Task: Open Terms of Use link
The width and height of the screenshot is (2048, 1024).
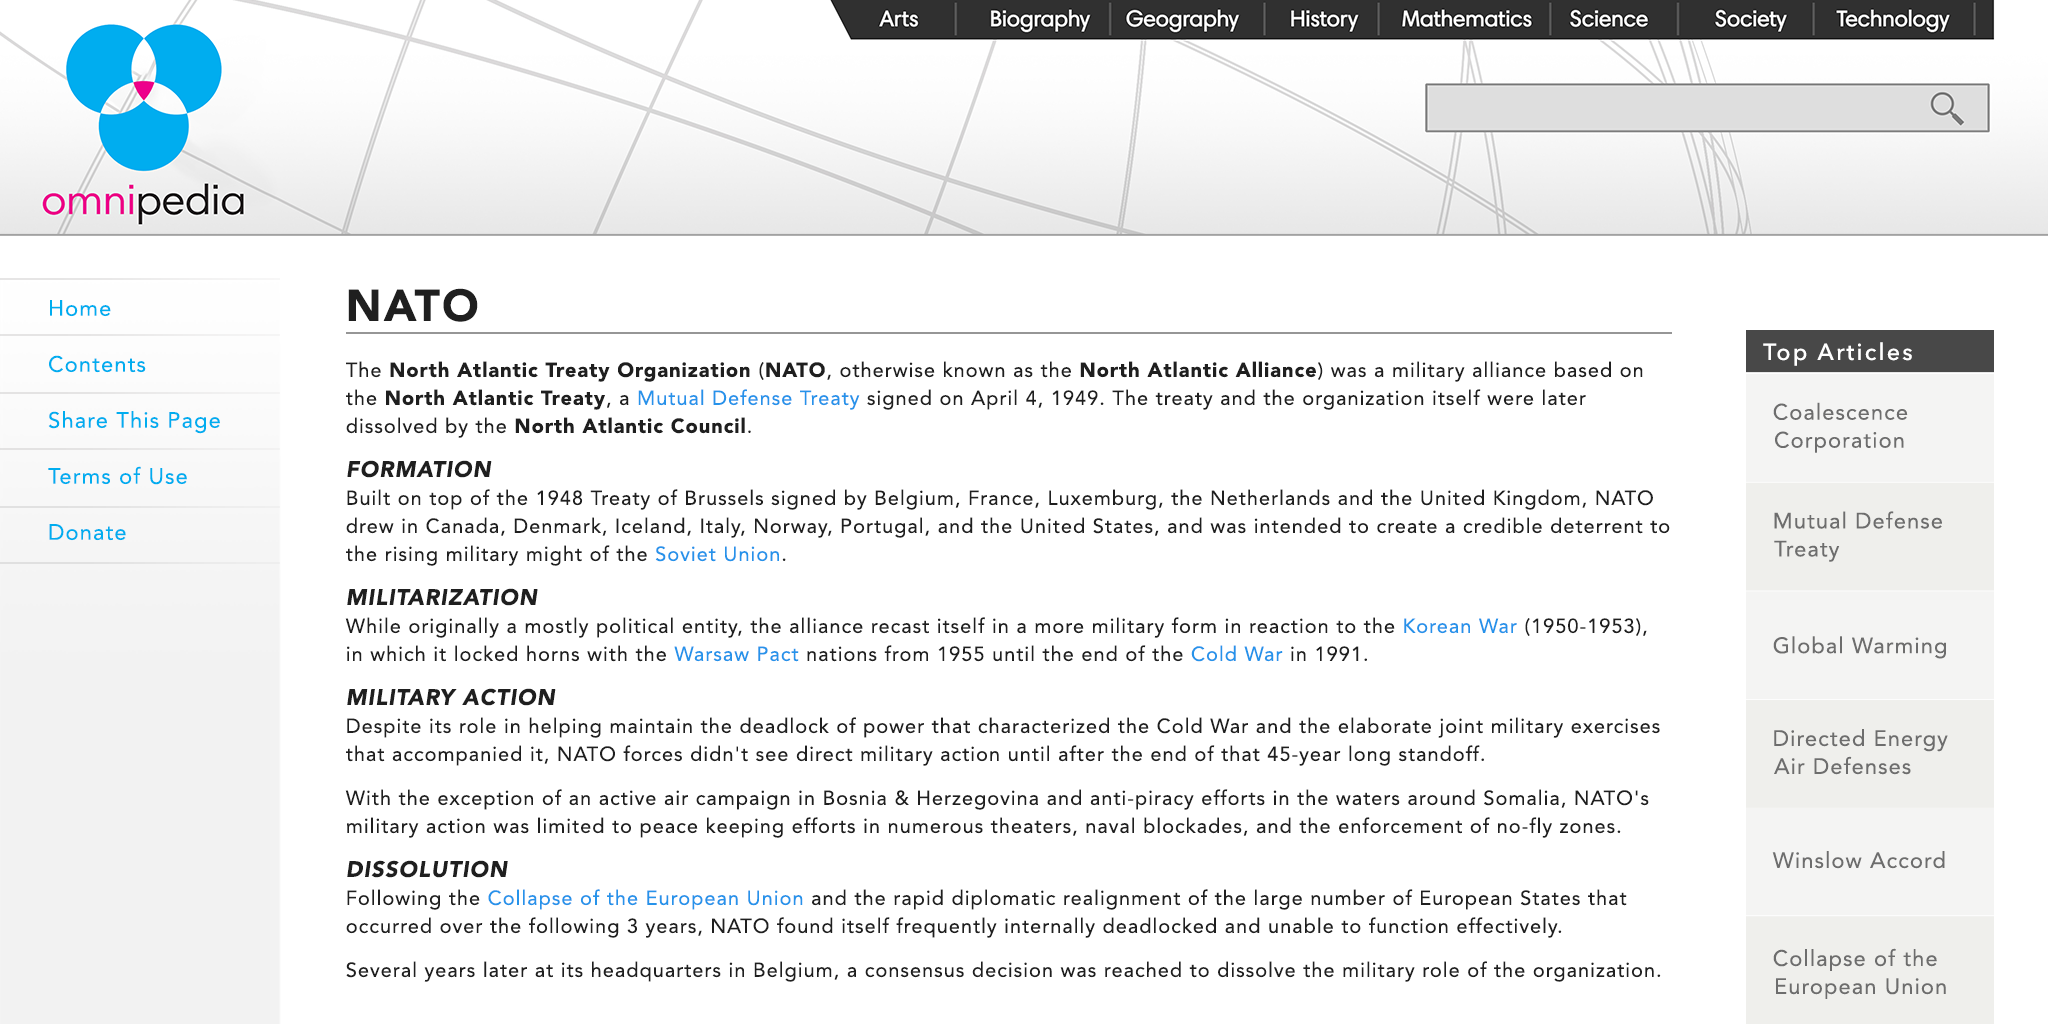Action: tap(118, 476)
